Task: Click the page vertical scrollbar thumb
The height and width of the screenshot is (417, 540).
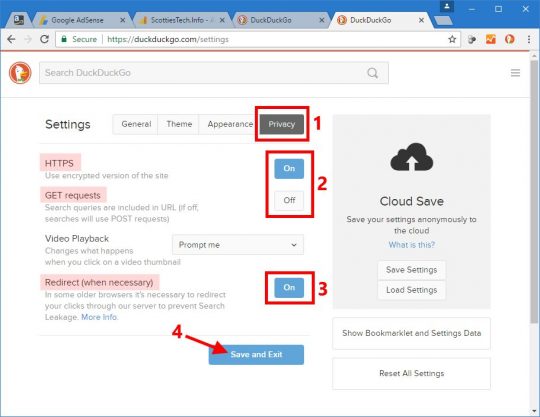Action: [x=534, y=191]
